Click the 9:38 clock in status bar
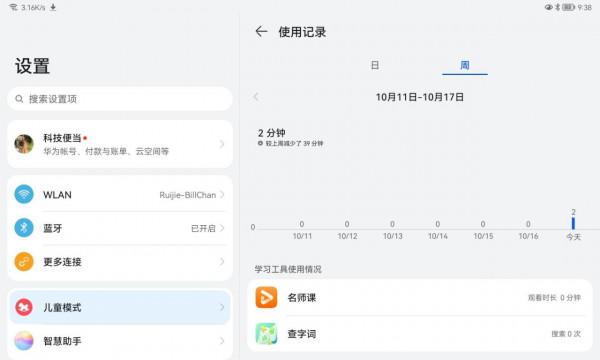Image resolution: width=600 pixels, height=360 pixels. [x=585, y=7]
